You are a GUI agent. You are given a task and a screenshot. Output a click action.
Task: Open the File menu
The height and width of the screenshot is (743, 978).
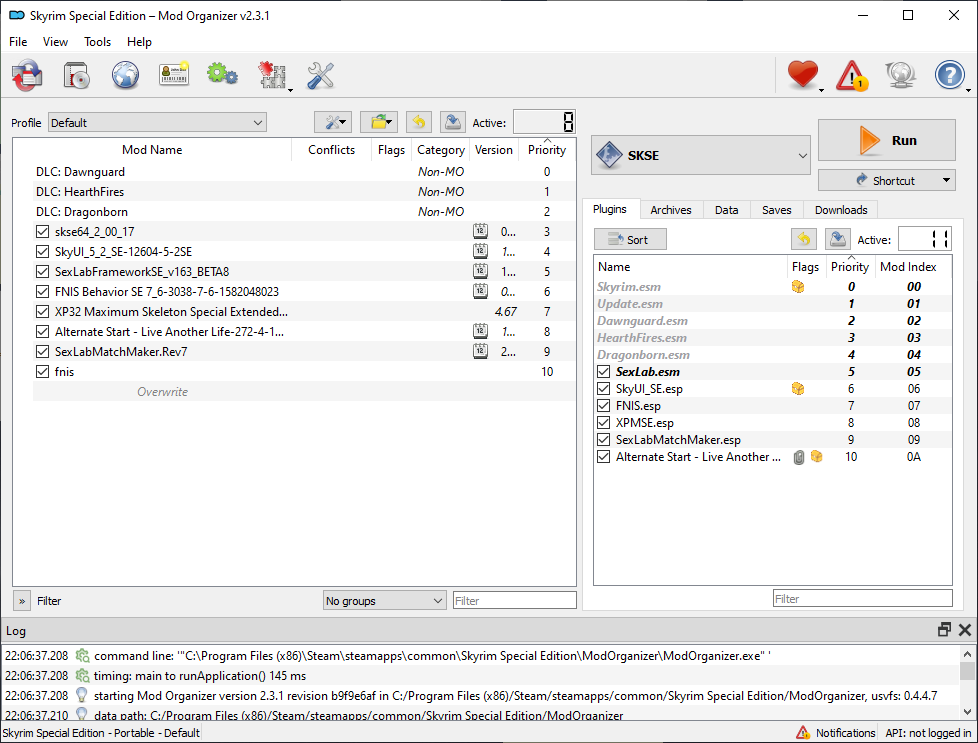pos(18,42)
